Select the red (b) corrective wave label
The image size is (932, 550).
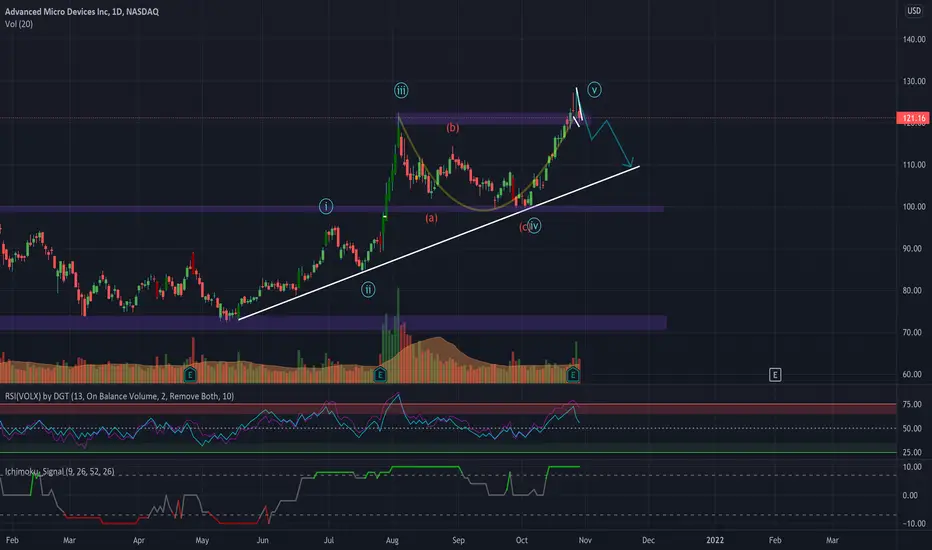453,127
